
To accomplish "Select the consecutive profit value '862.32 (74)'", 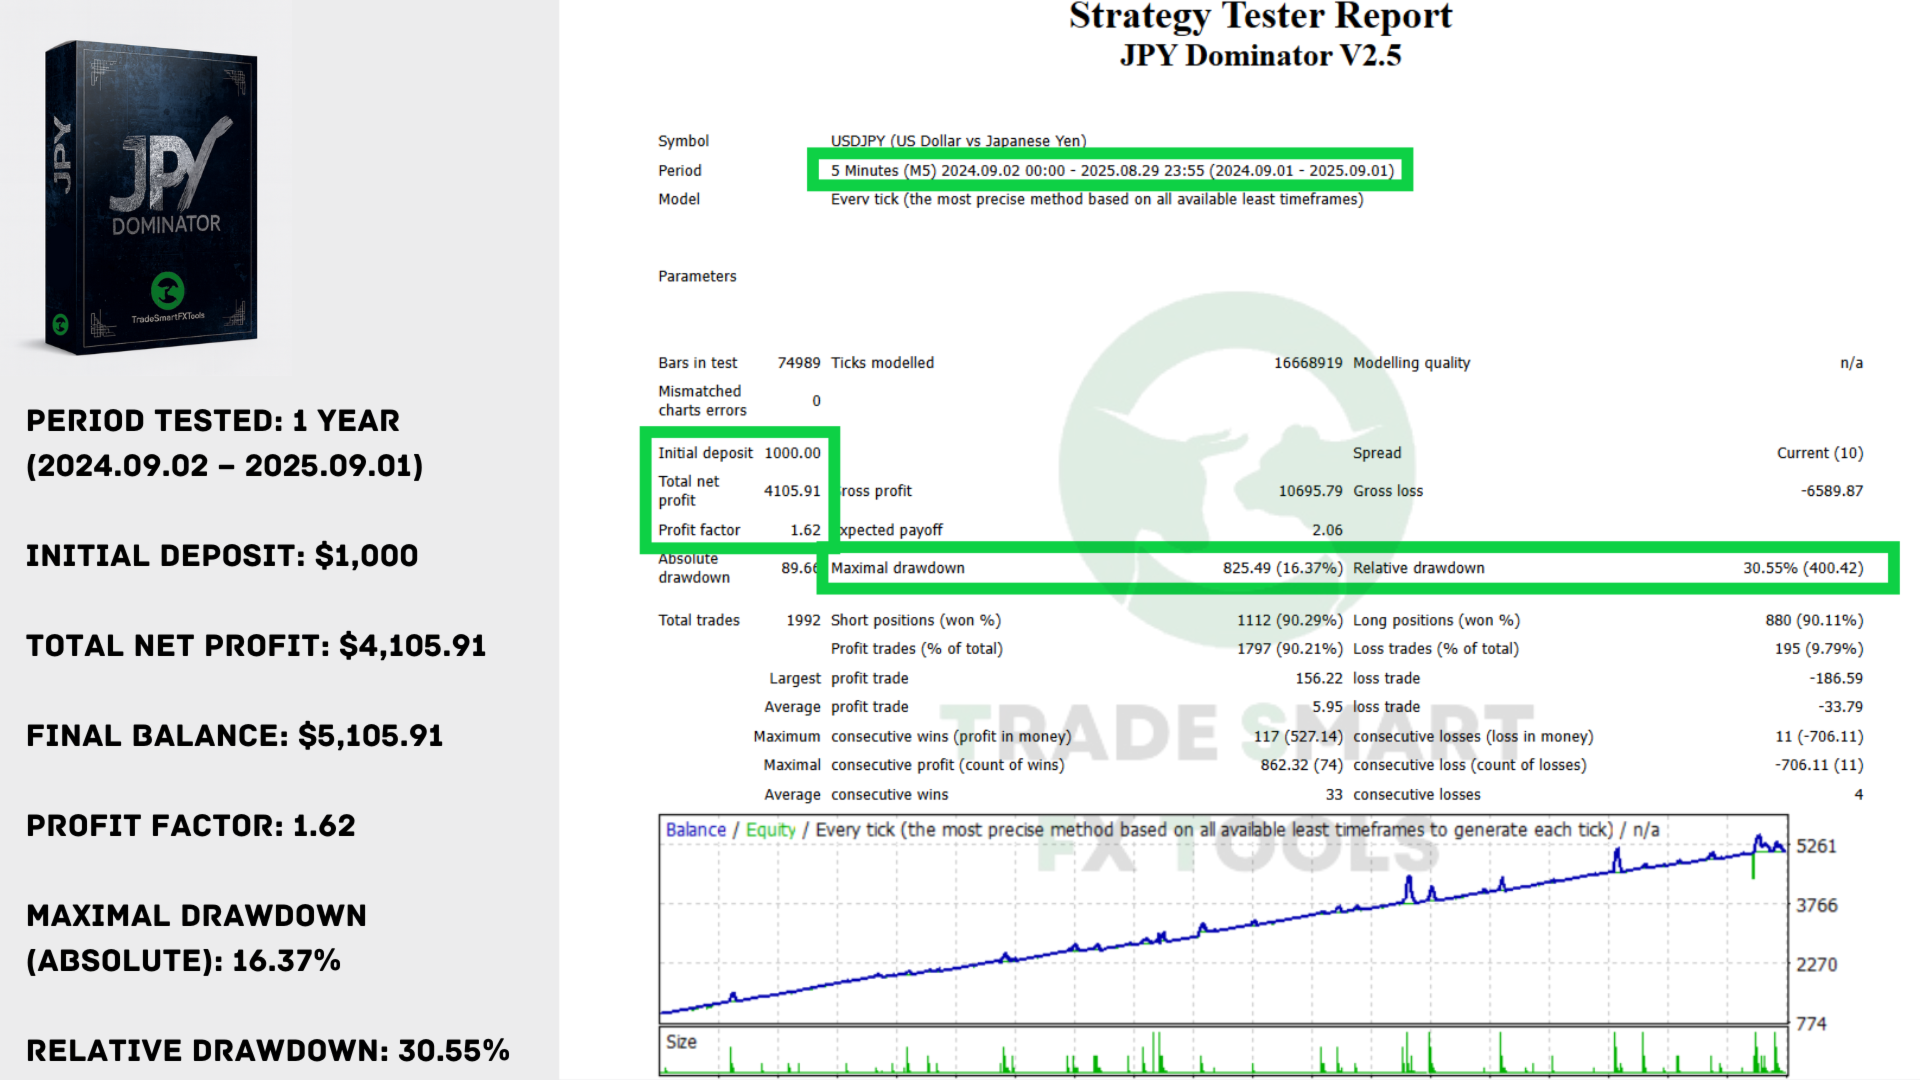I will click(x=1301, y=765).
